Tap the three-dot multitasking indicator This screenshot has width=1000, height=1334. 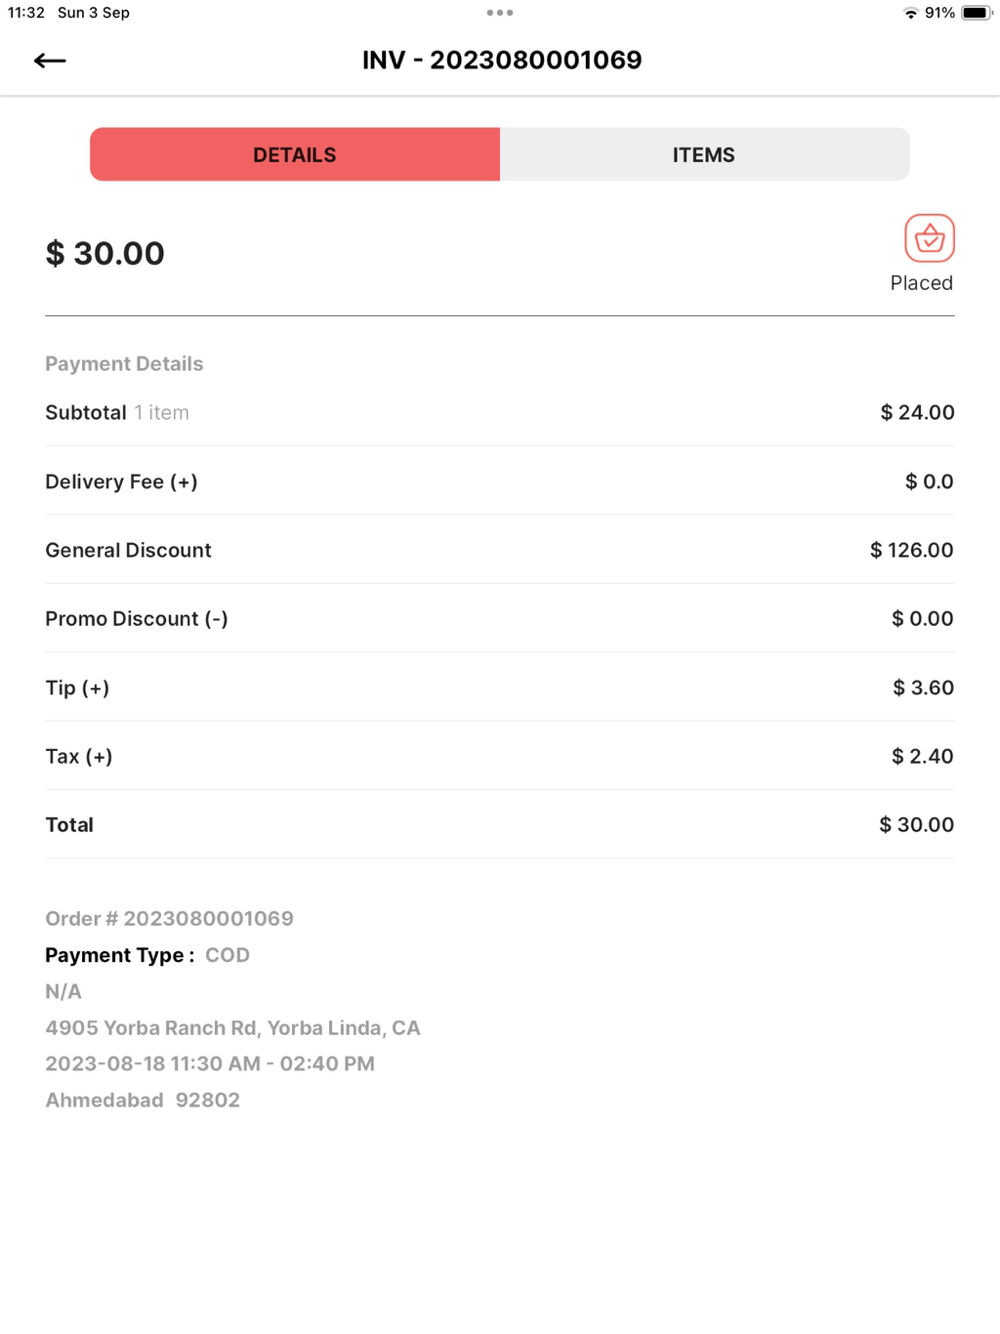coord(500,13)
